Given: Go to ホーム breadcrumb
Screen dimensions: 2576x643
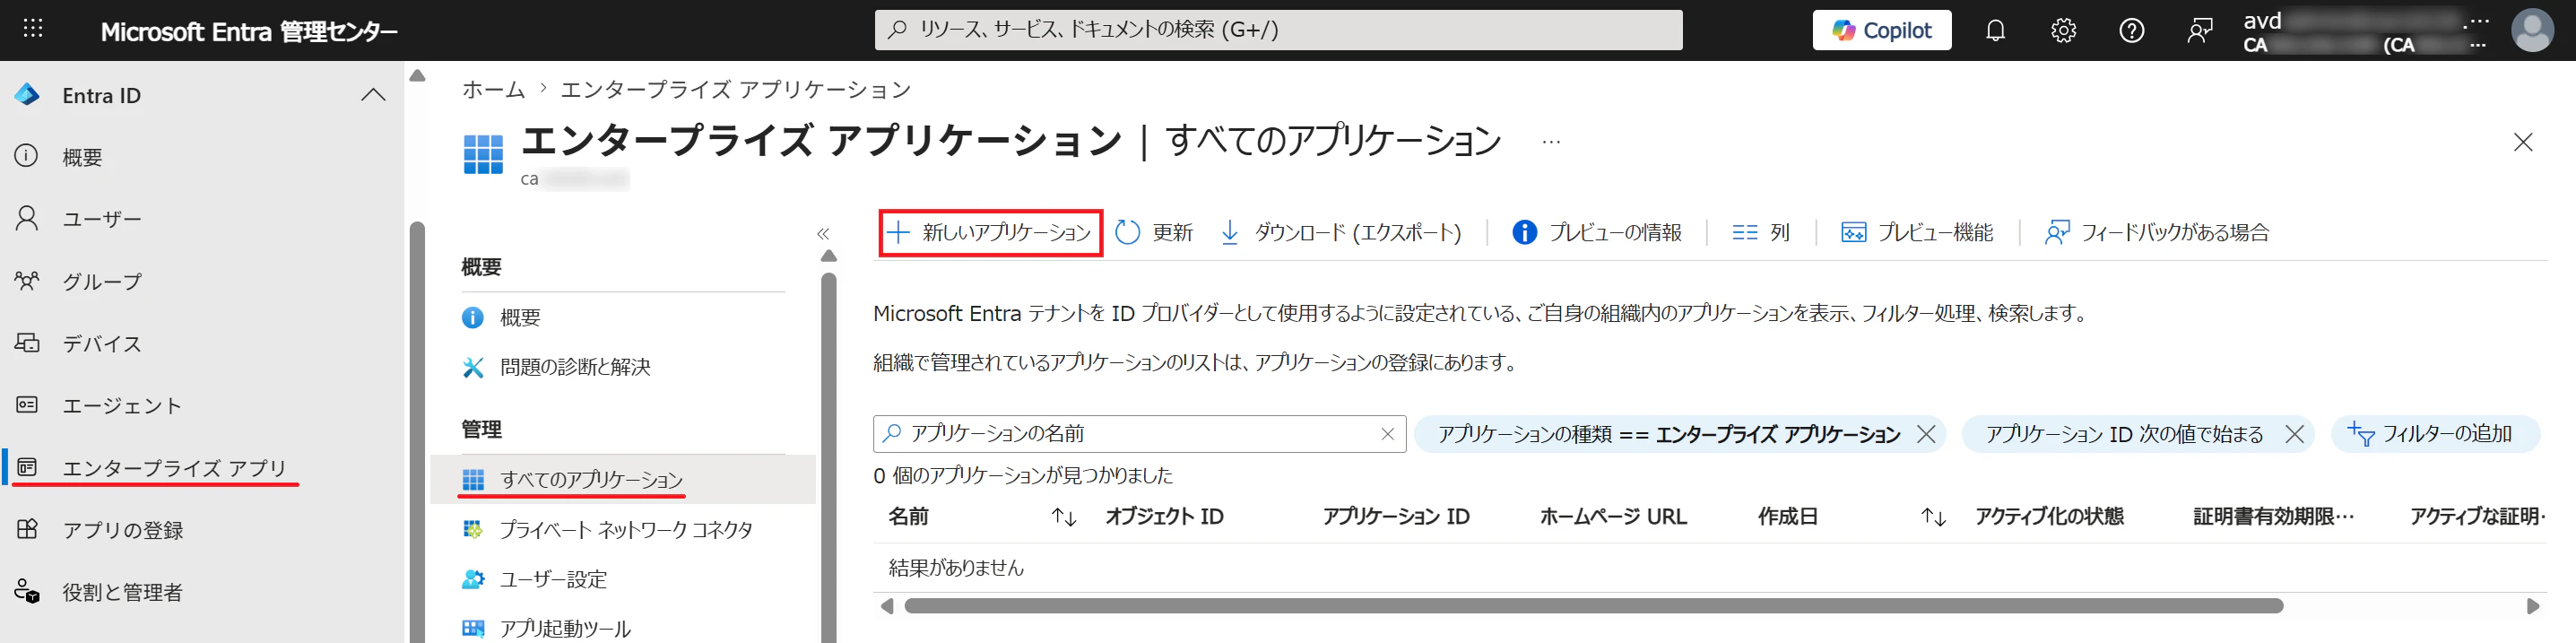Looking at the screenshot, I should pos(493,89).
